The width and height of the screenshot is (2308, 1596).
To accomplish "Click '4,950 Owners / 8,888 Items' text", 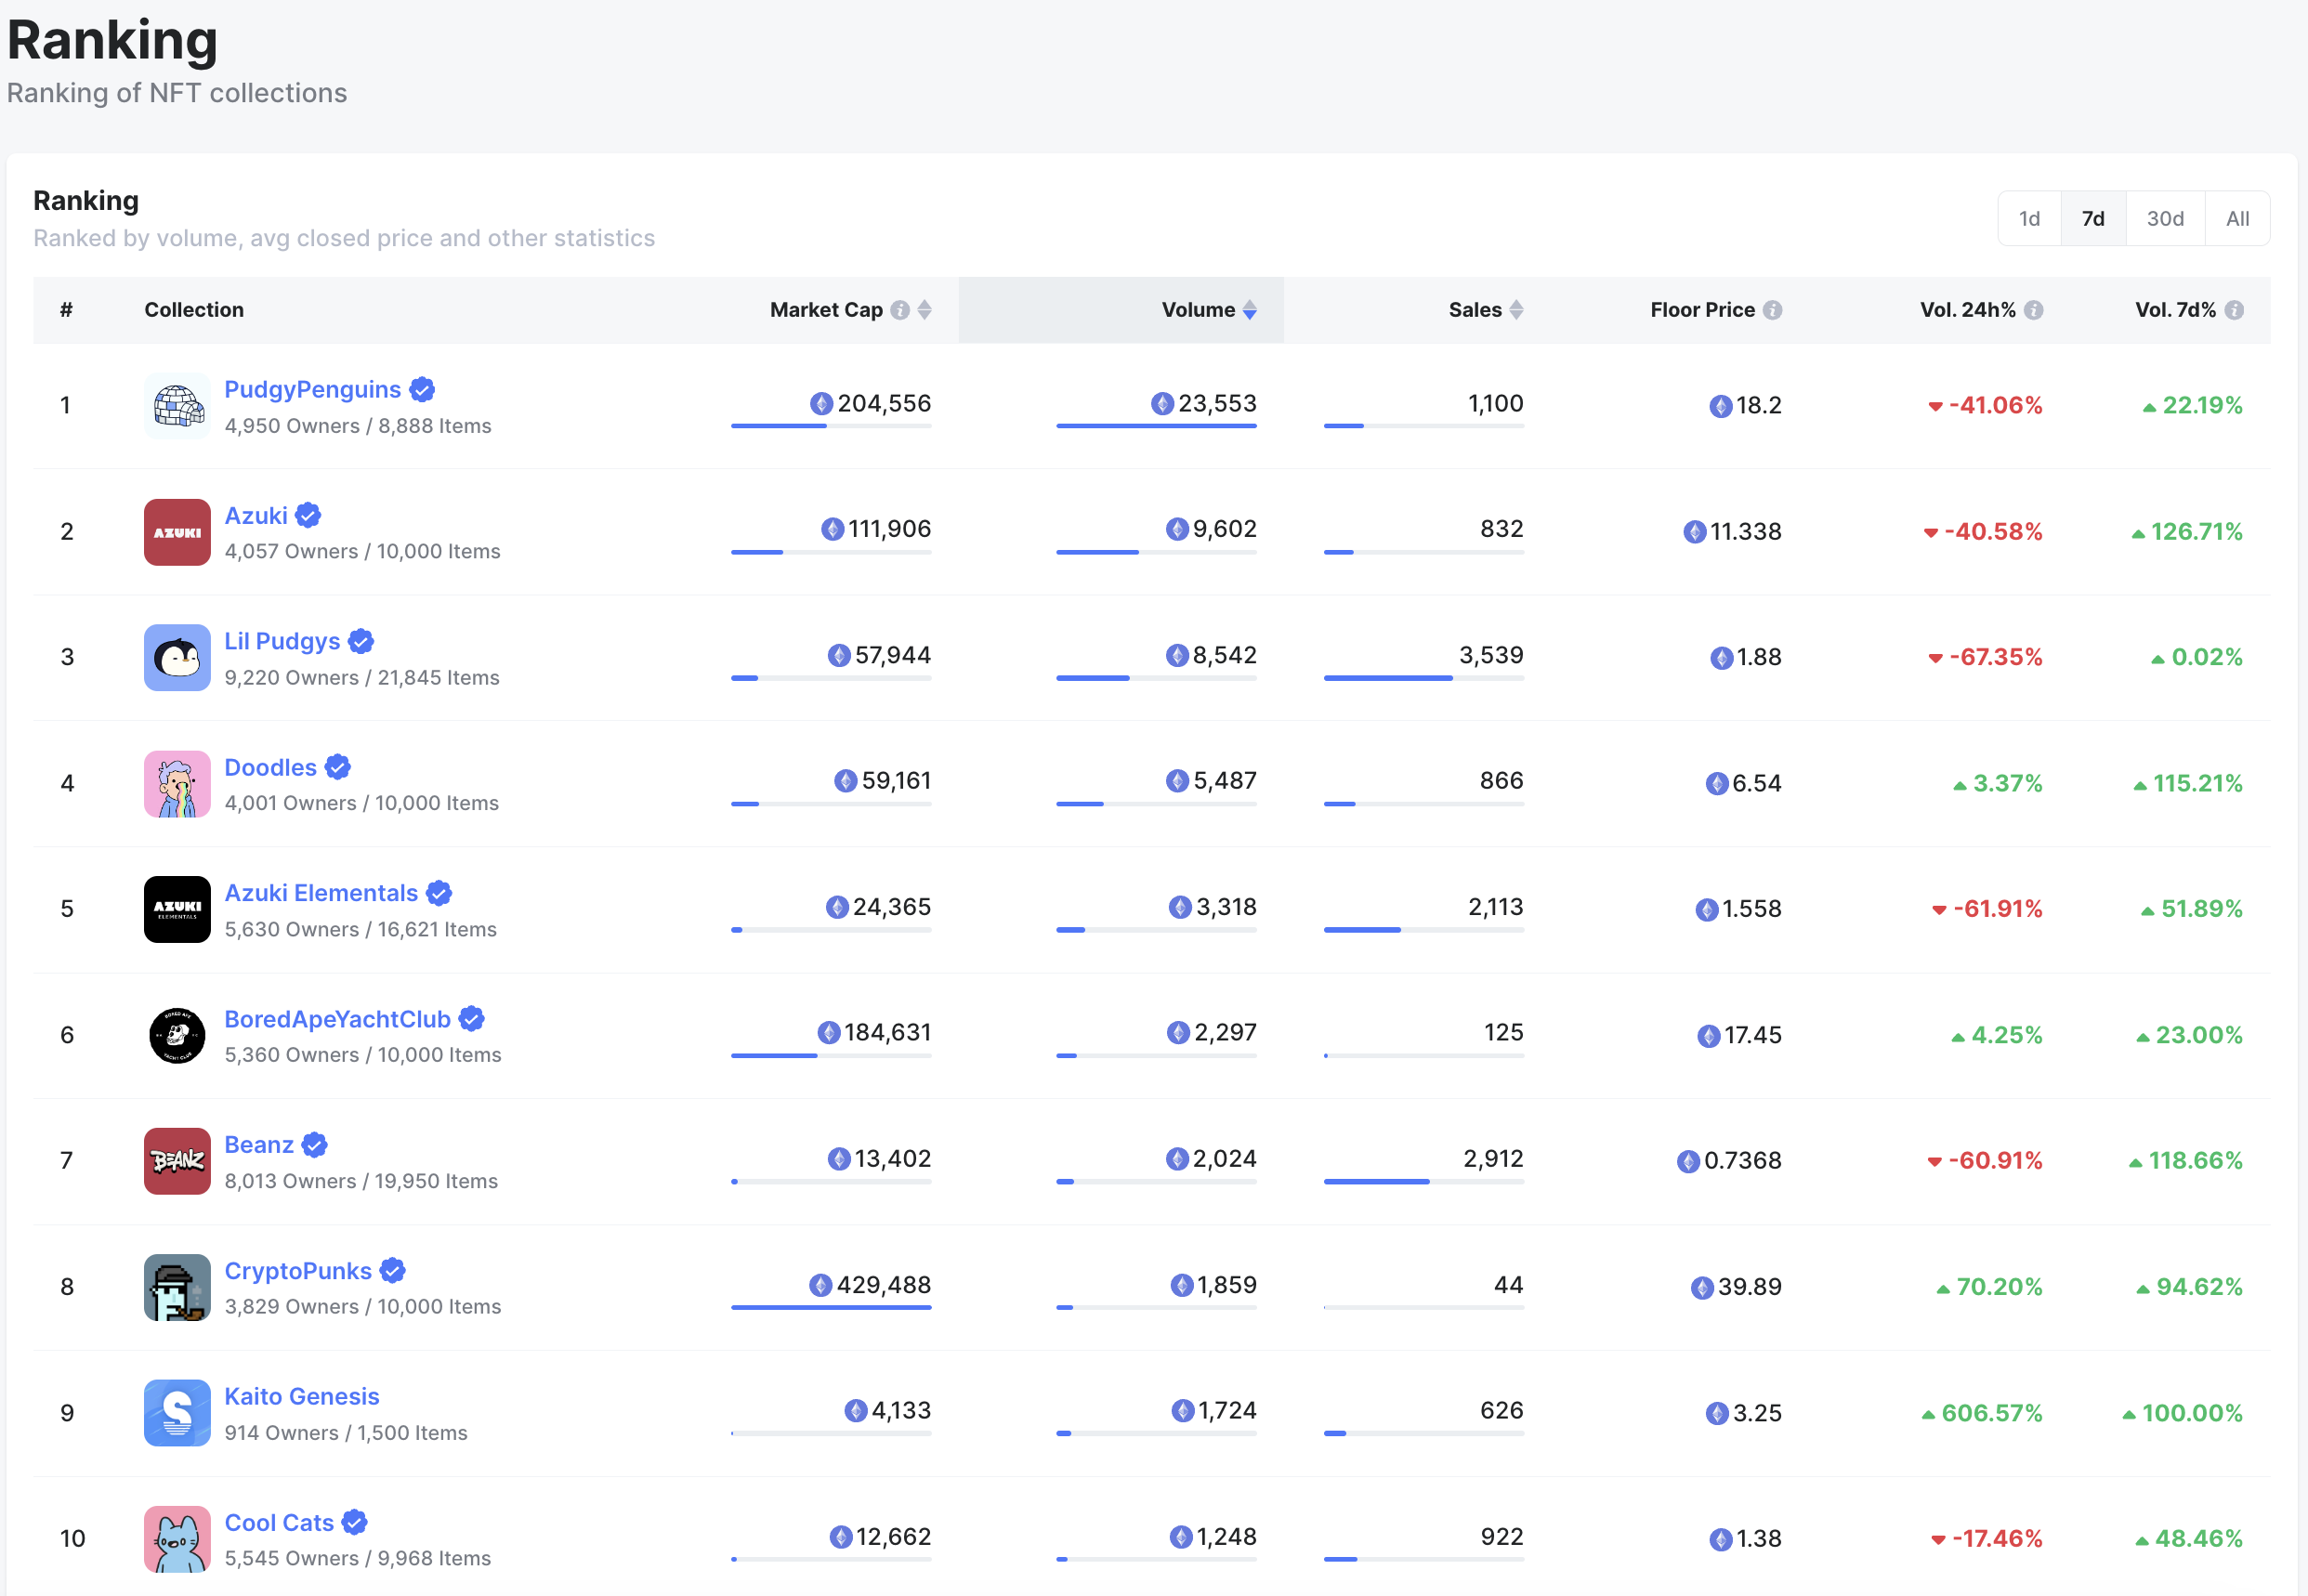I will pyautogui.click(x=358, y=426).
